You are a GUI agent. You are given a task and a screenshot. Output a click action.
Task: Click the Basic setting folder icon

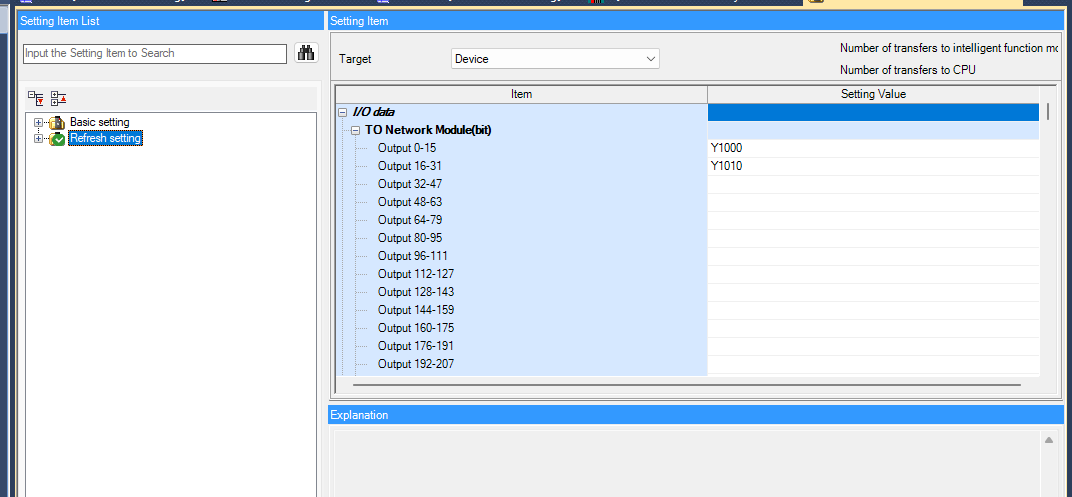point(57,123)
